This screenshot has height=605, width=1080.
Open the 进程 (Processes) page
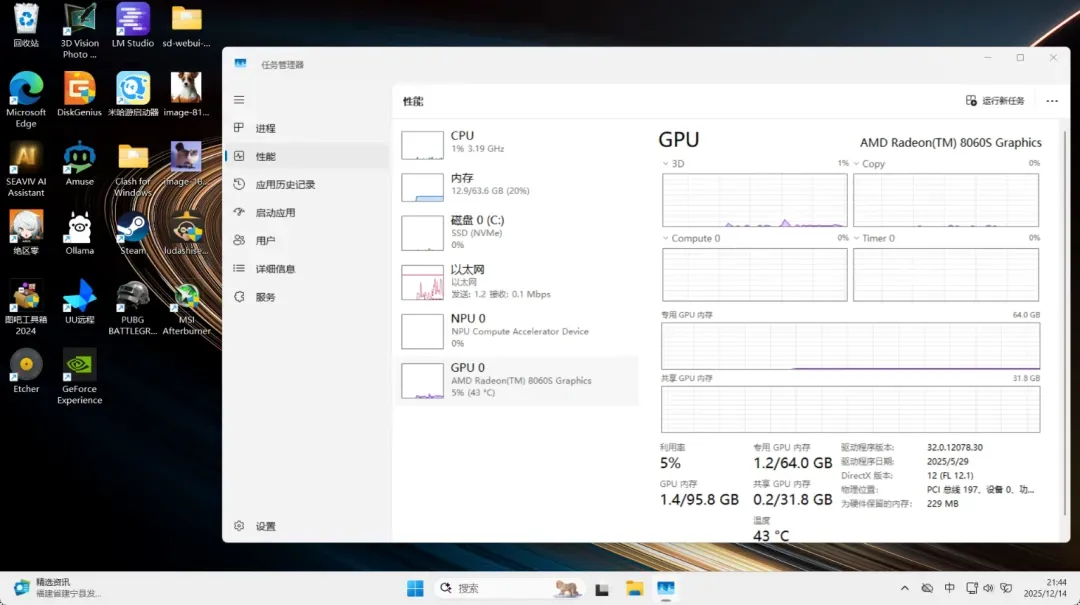(x=265, y=129)
